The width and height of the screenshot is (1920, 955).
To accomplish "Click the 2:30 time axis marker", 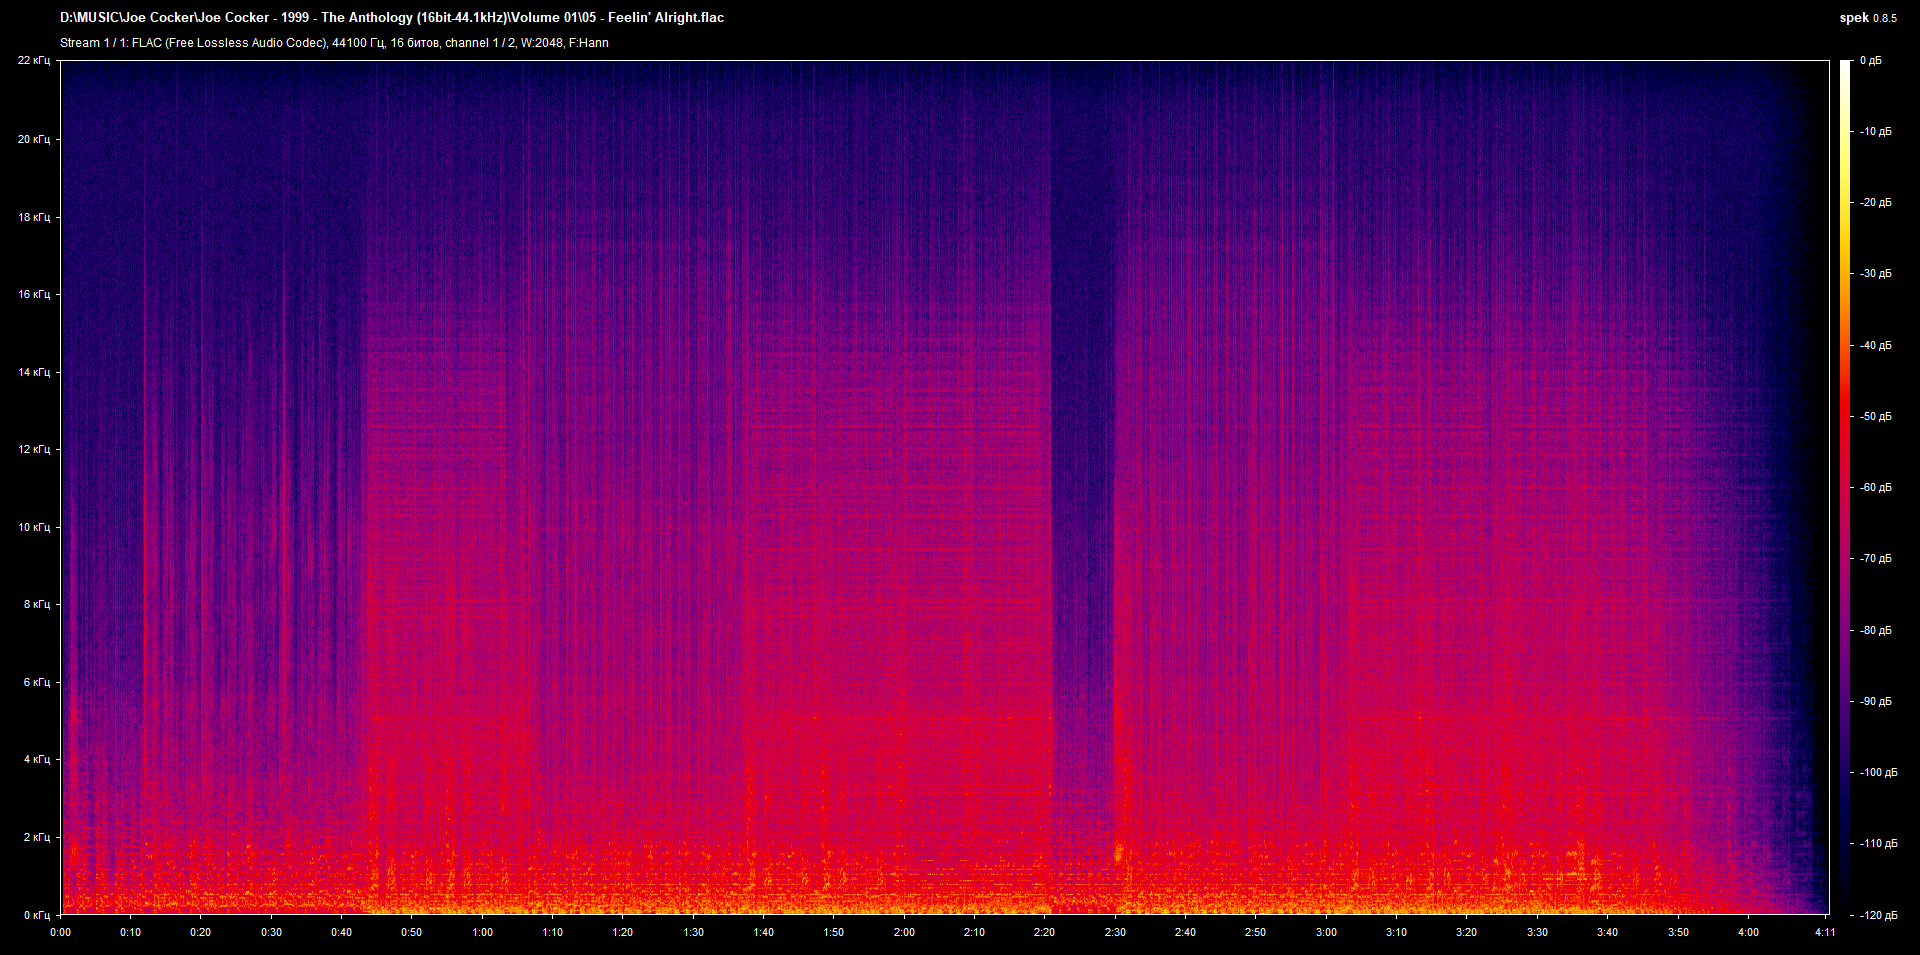I will 1115,933.
